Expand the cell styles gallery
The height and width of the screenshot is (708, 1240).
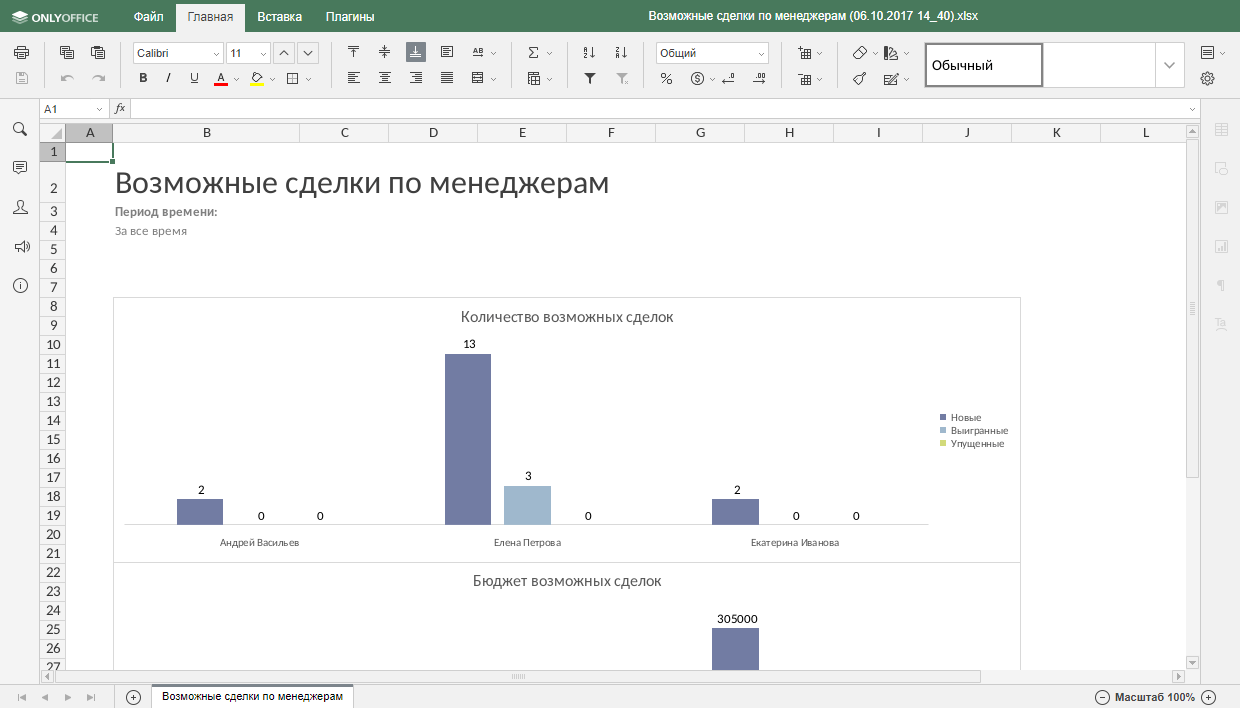1169,65
